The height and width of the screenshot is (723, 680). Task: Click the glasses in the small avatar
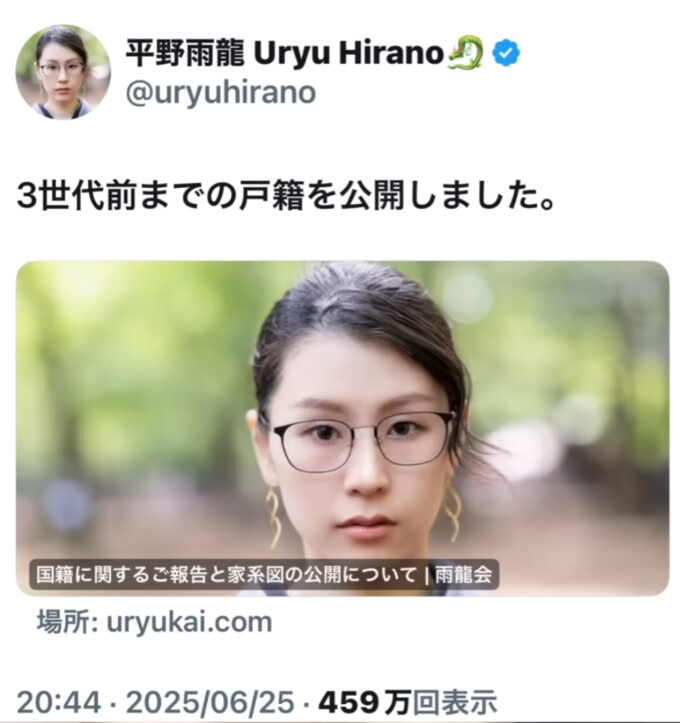tap(61, 69)
